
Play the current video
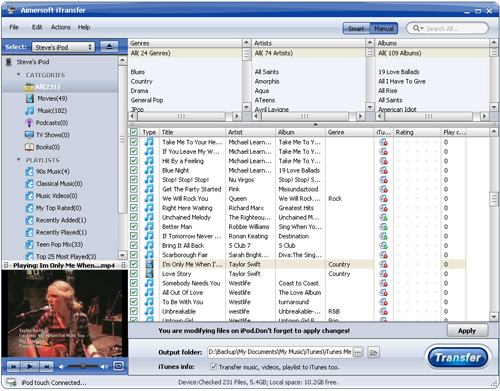30,367
